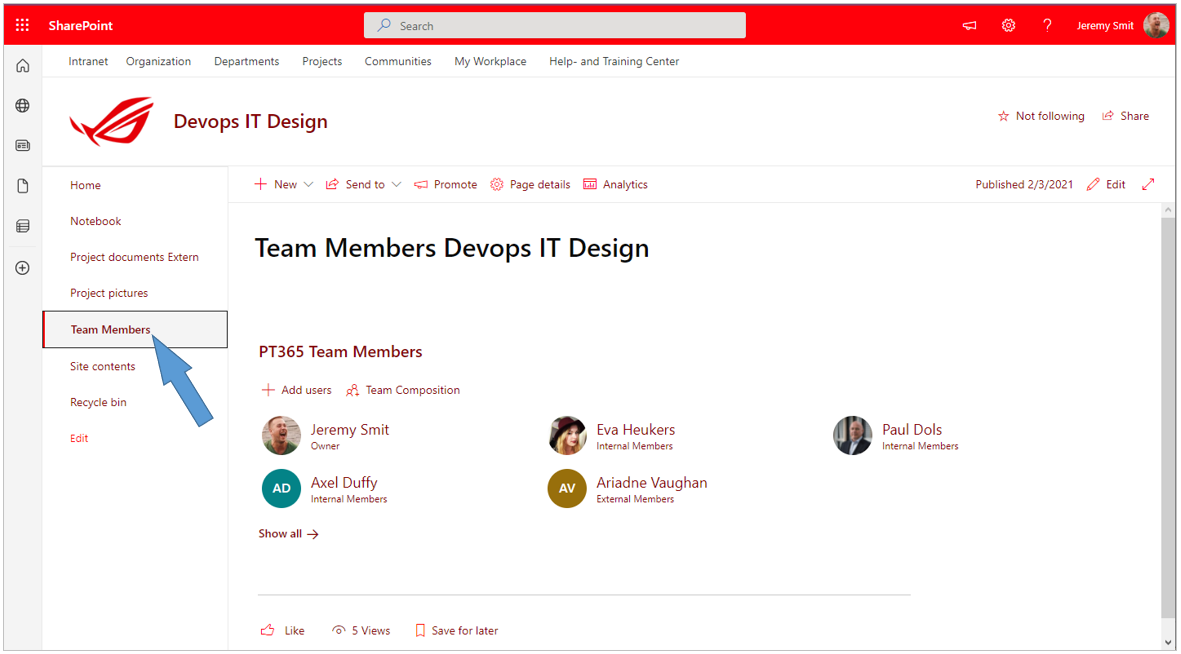This screenshot has height=654, width=1181.
Task: Open the news icon in app bar
Action: (23, 145)
